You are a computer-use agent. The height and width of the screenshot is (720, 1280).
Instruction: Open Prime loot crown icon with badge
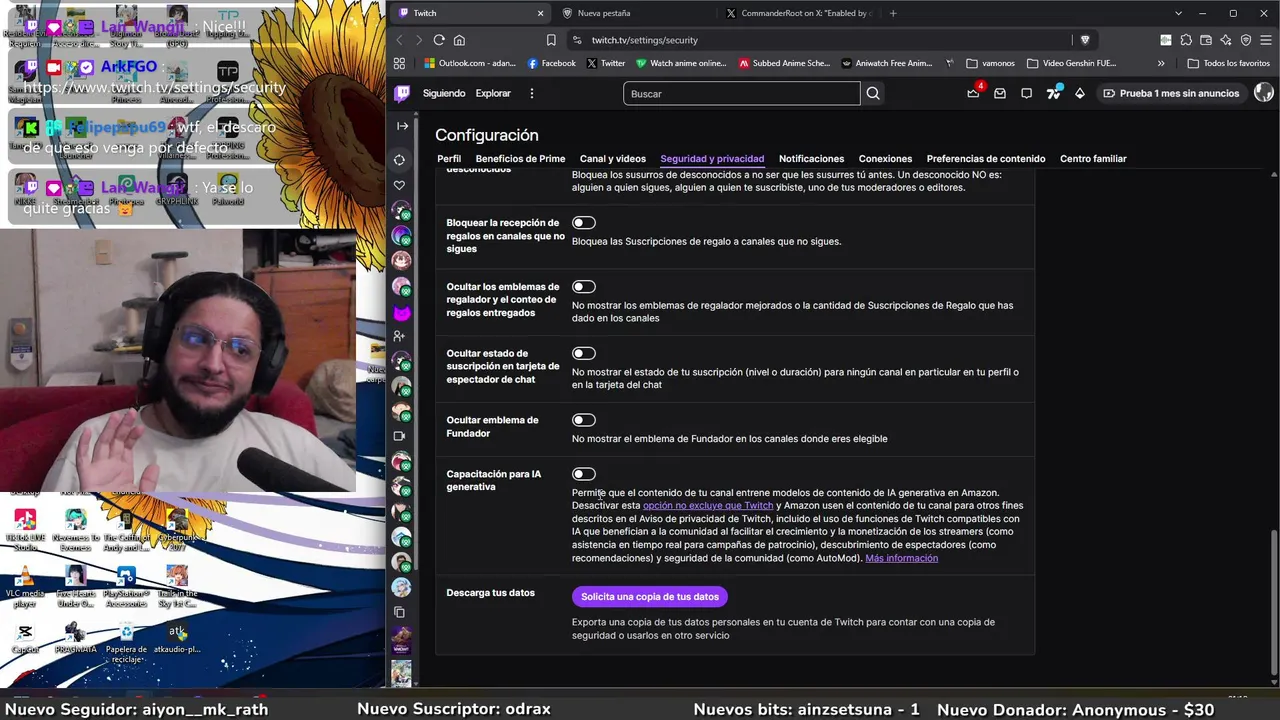coord(973,93)
